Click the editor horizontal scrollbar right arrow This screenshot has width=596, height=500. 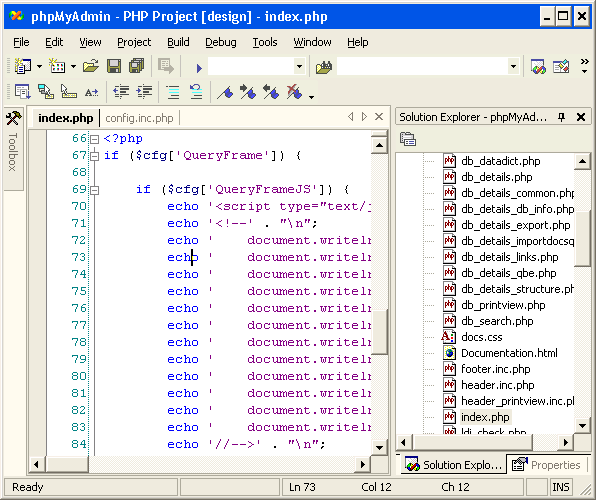[x=363, y=464]
